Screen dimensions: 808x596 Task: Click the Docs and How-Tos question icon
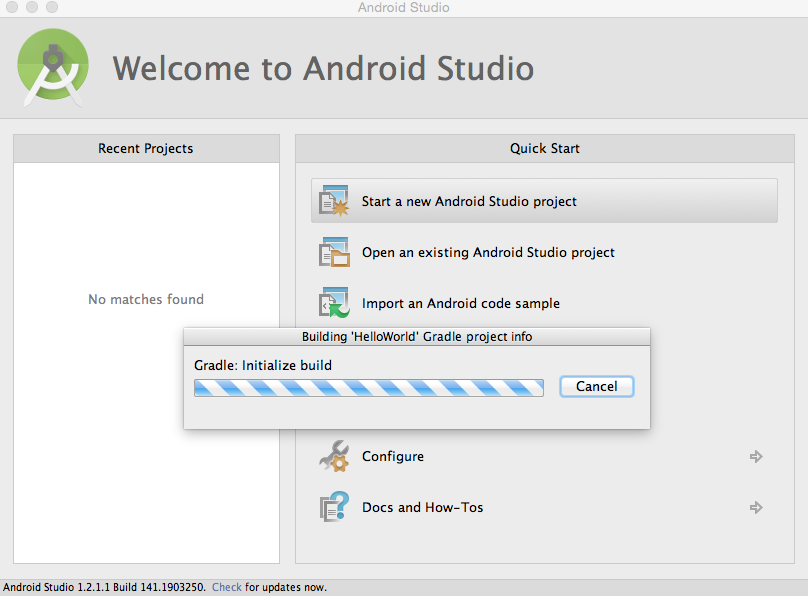[334, 507]
